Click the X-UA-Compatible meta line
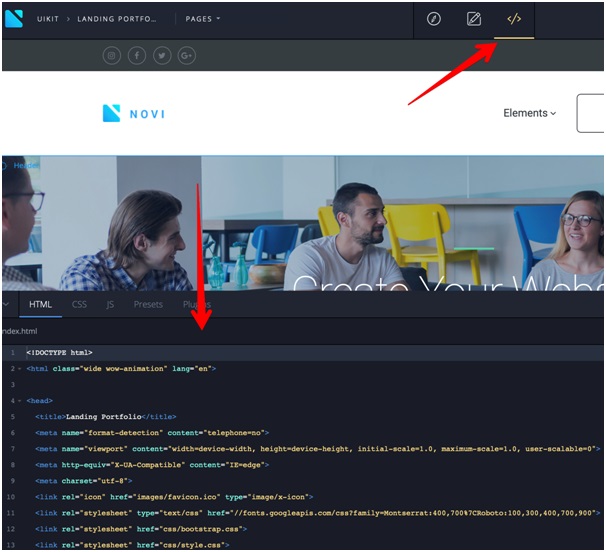Viewport: 606px width, 552px height. click(x=152, y=465)
